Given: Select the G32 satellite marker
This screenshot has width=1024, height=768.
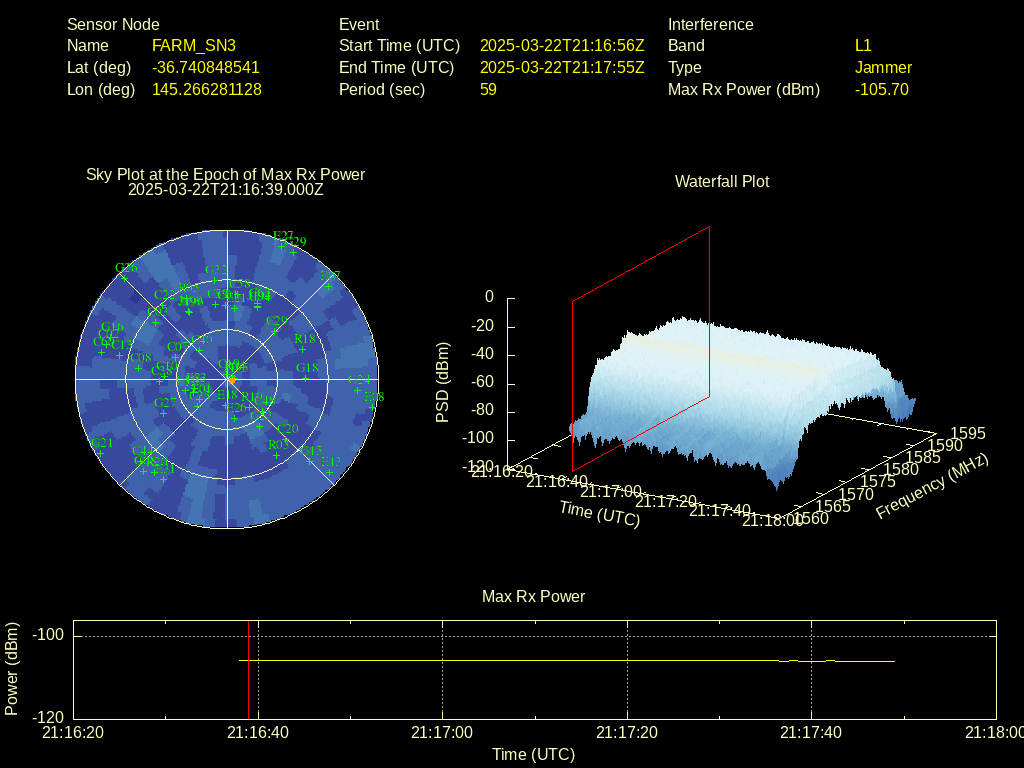Looking at the screenshot, I should pyautogui.click(x=214, y=280).
